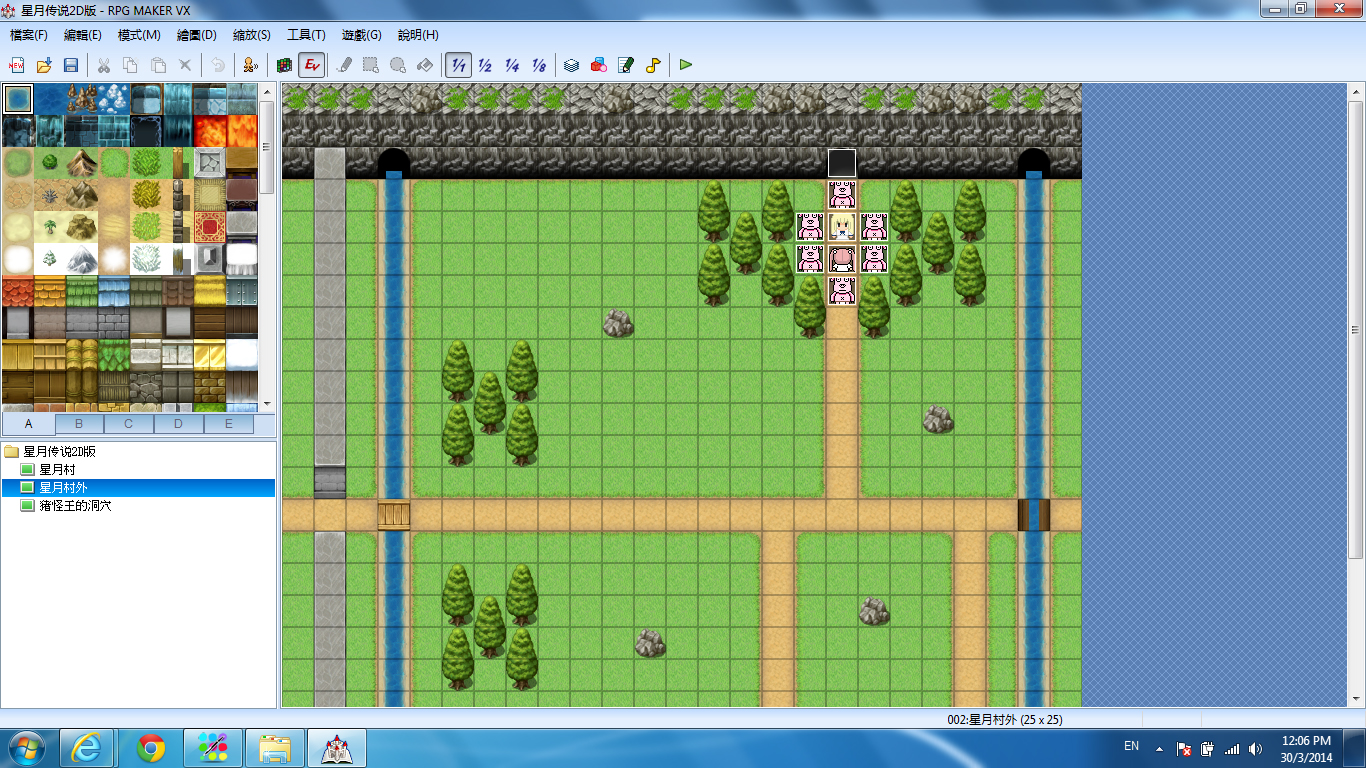Show hidden system tray icons
Image resolution: width=1366 pixels, height=768 pixels.
pos(1159,748)
